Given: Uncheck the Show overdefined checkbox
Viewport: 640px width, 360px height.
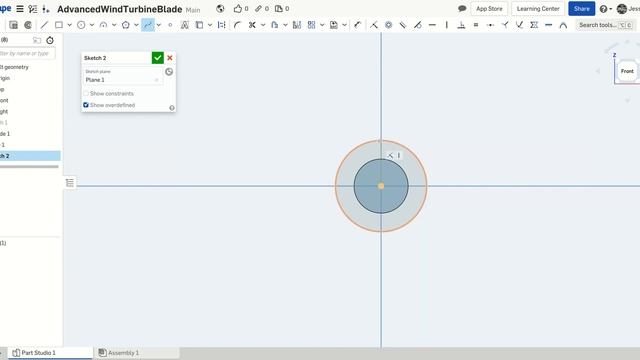Looking at the screenshot, I should tap(86, 105).
